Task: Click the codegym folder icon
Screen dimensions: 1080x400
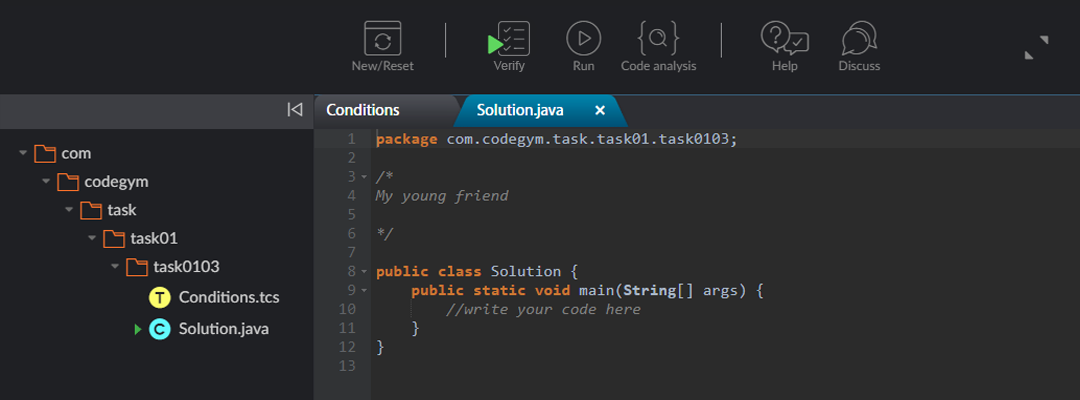Action: (x=68, y=182)
